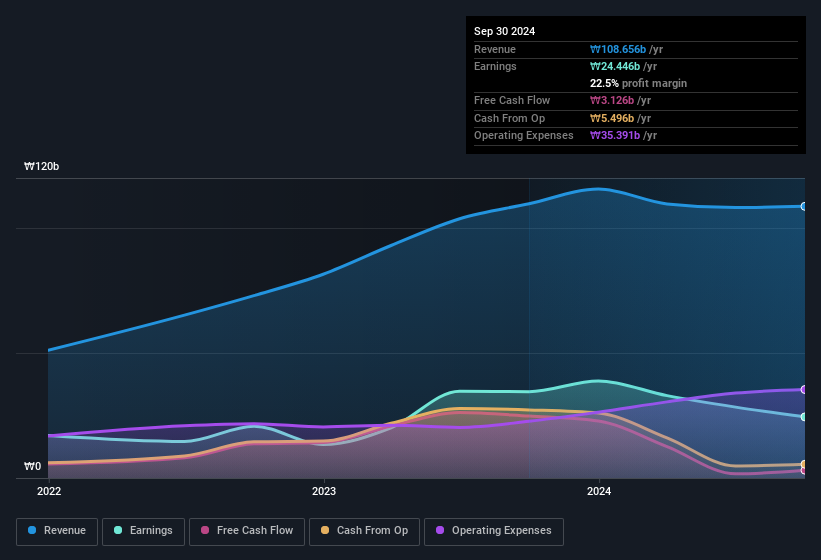
Task: Click the ₩0 y-axis label
Action: pos(32,466)
